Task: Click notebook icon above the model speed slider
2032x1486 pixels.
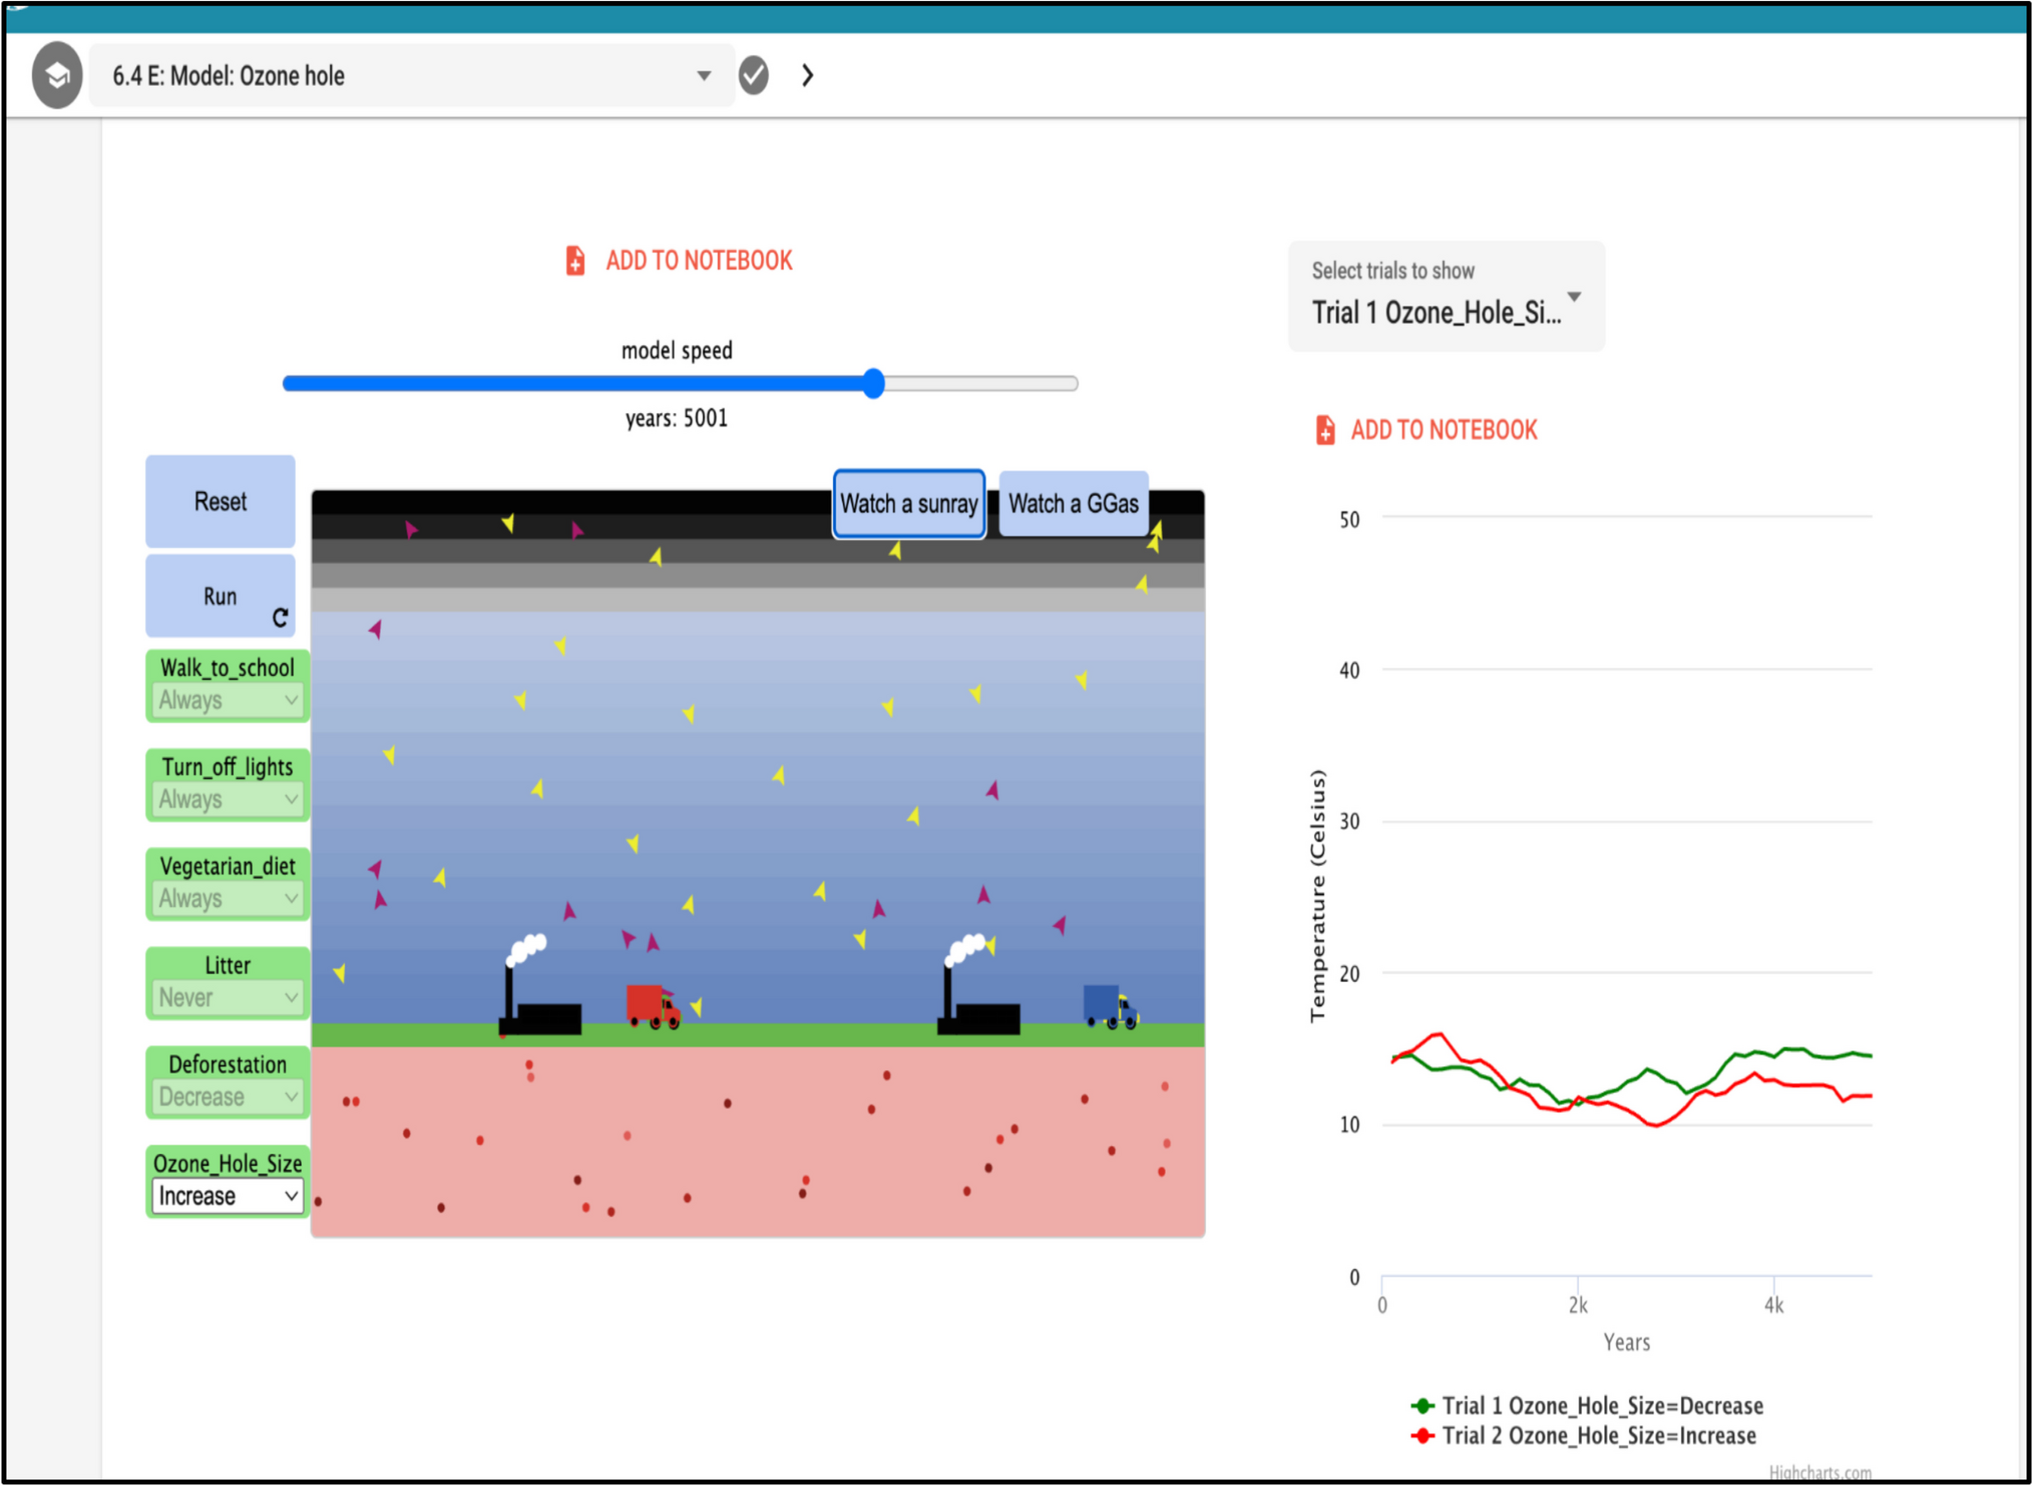Action: (575, 261)
